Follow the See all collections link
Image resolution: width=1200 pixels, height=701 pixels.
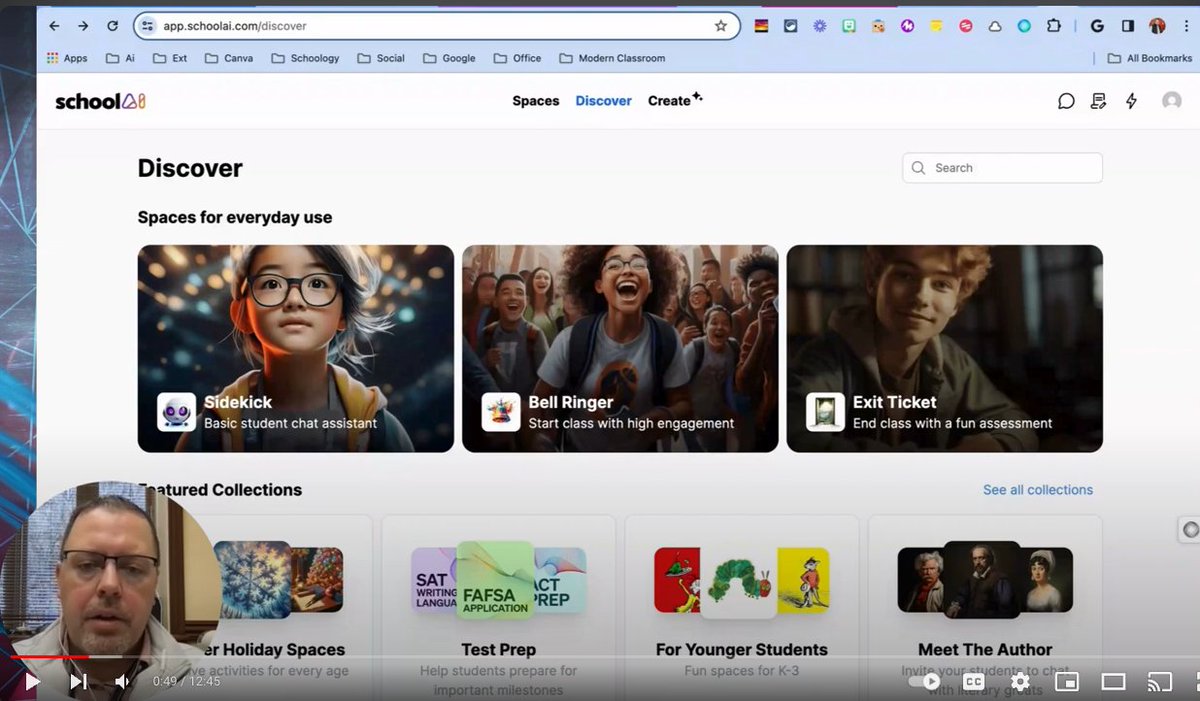coord(1038,490)
